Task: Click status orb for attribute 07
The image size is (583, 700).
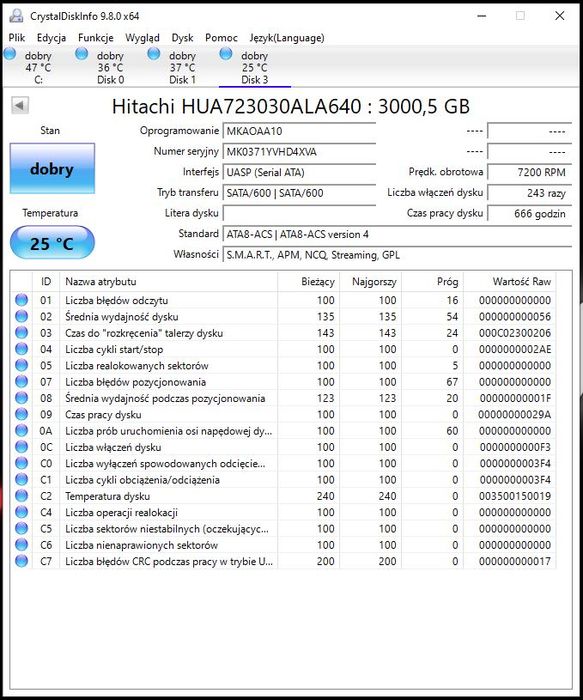Action: pyautogui.click(x=21, y=381)
